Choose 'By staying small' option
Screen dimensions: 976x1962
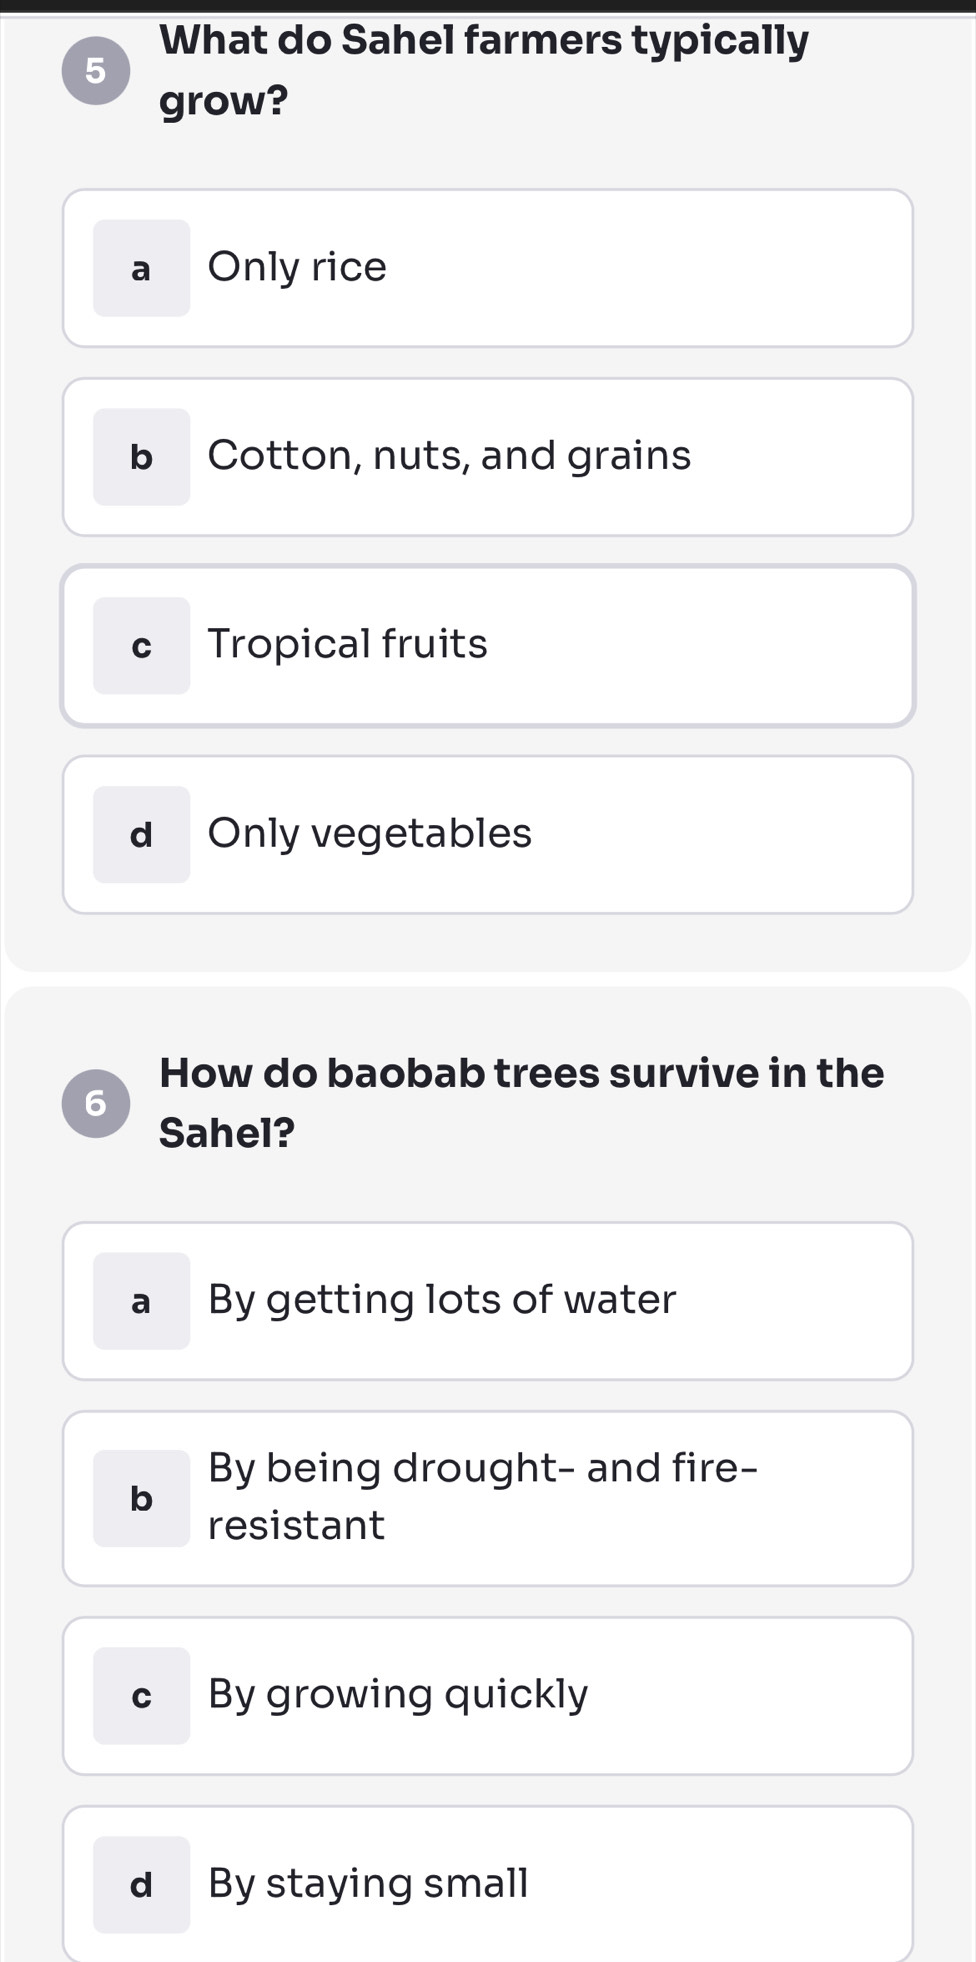point(487,1884)
